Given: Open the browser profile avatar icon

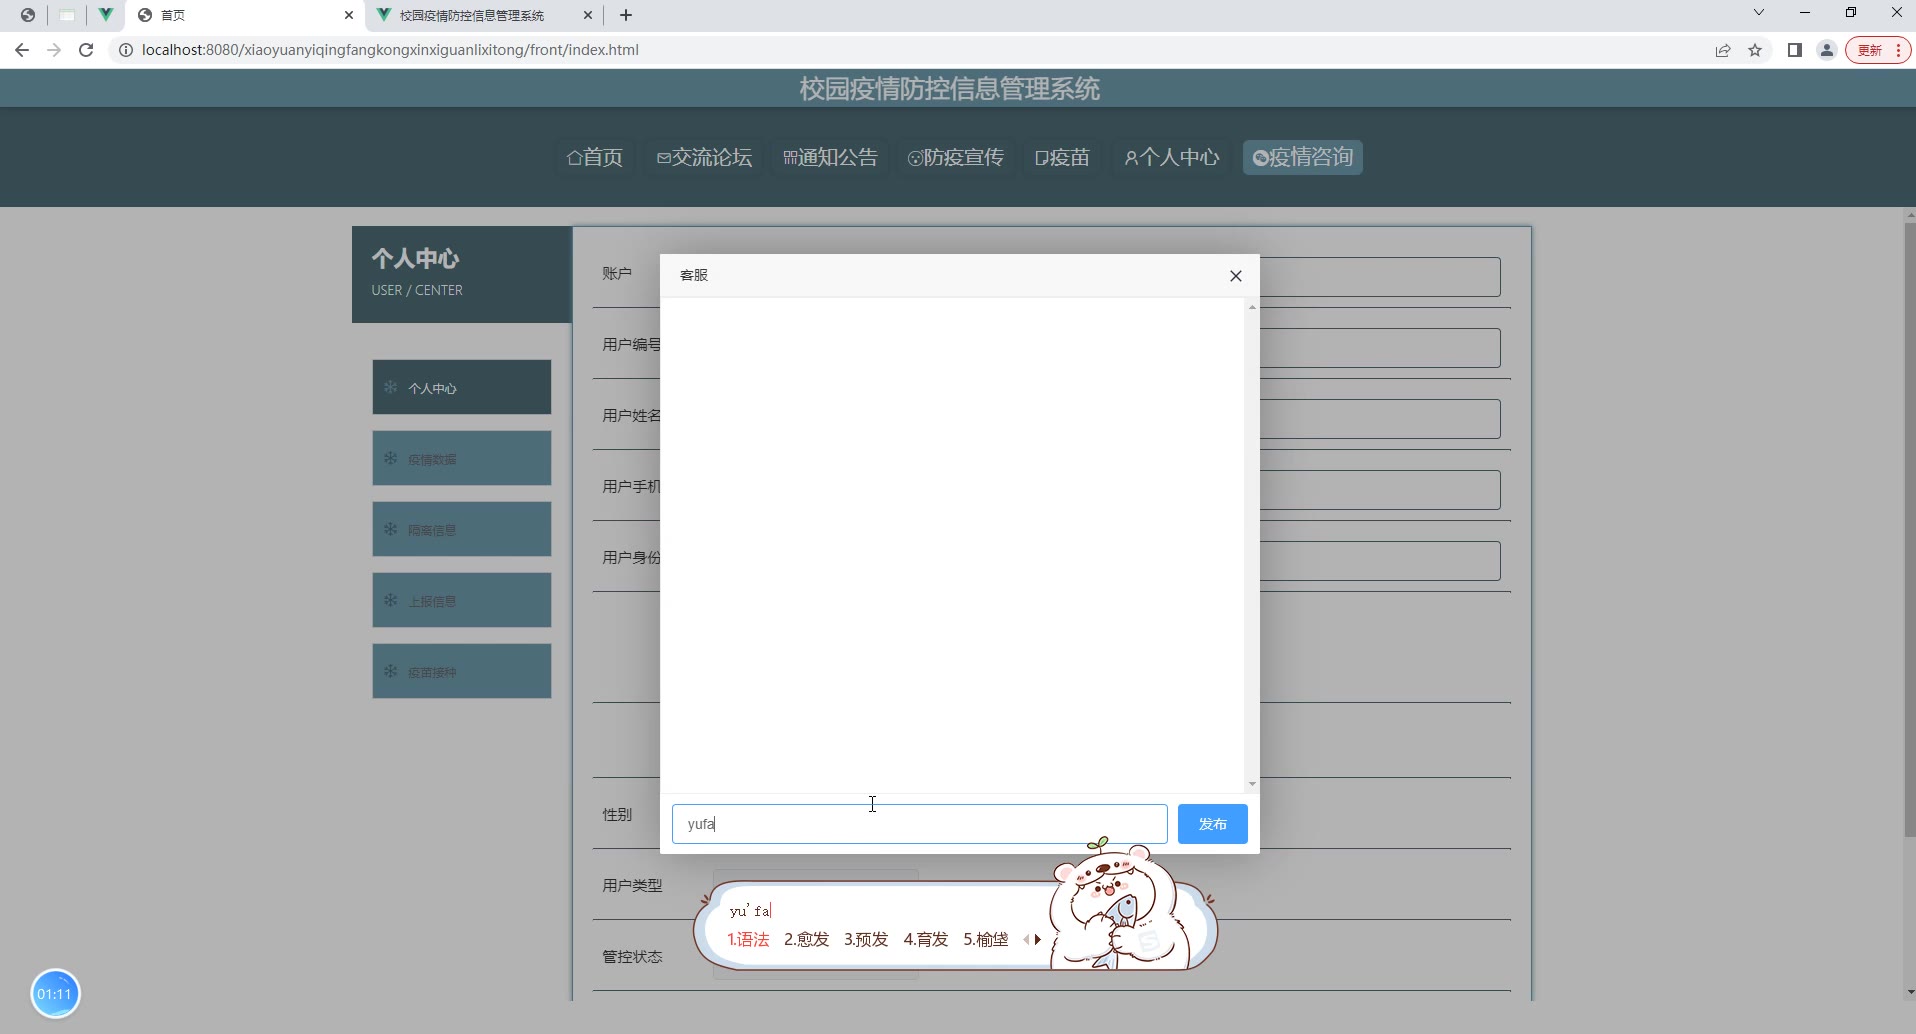Looking at the screenshot, I should pyautogui.click(x=1827, y=50).
